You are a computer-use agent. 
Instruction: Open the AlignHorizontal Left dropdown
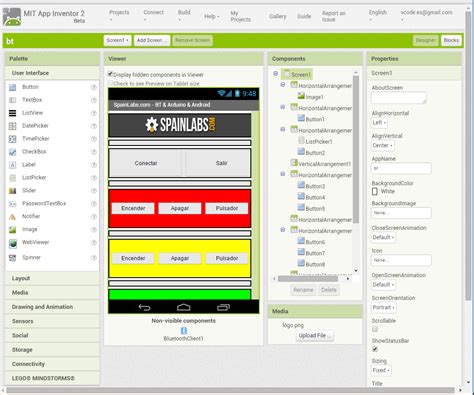coord(379,123)
